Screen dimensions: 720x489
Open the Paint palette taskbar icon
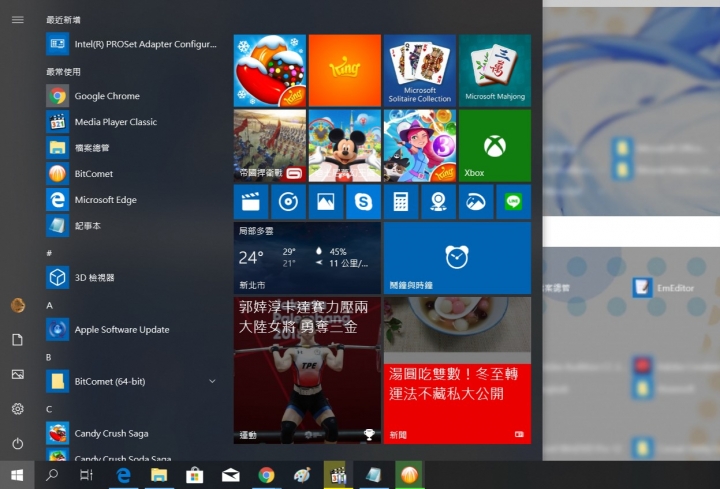302,475
